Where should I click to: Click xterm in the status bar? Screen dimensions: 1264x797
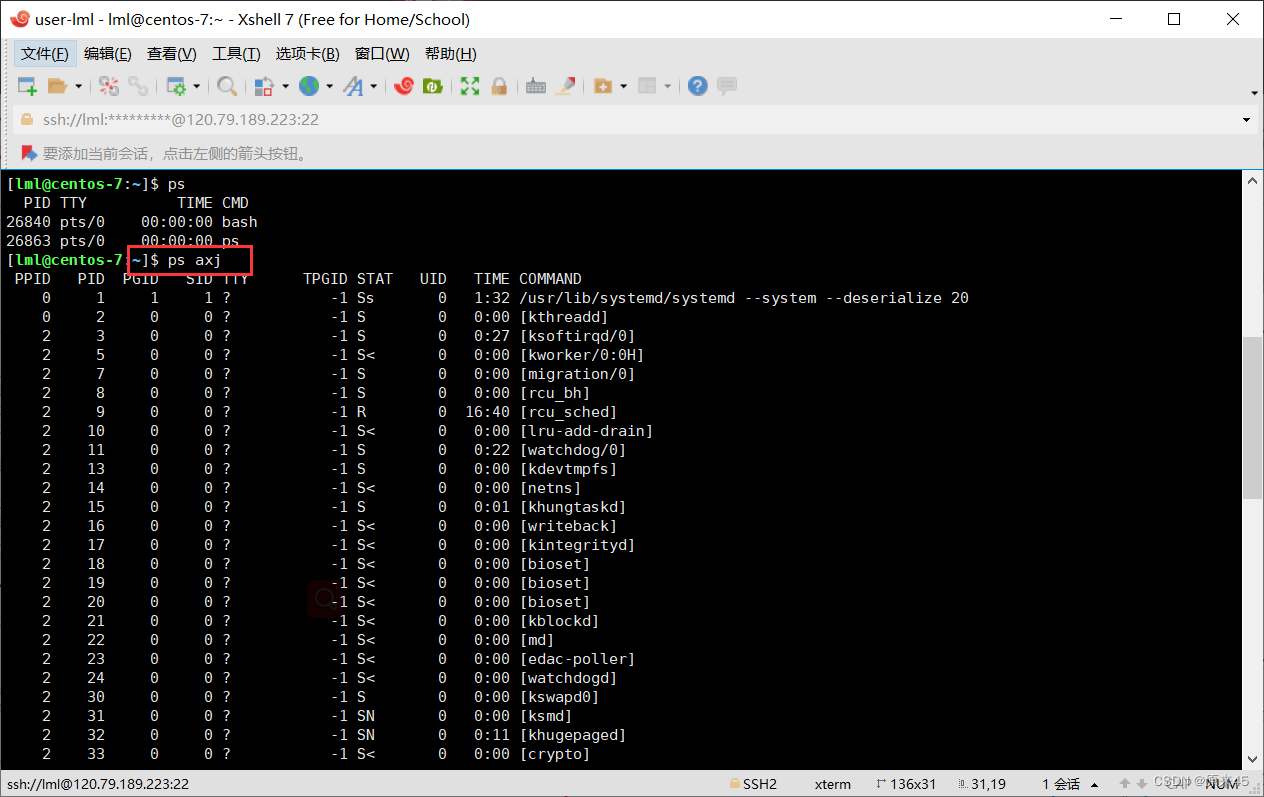coord(832,784)
